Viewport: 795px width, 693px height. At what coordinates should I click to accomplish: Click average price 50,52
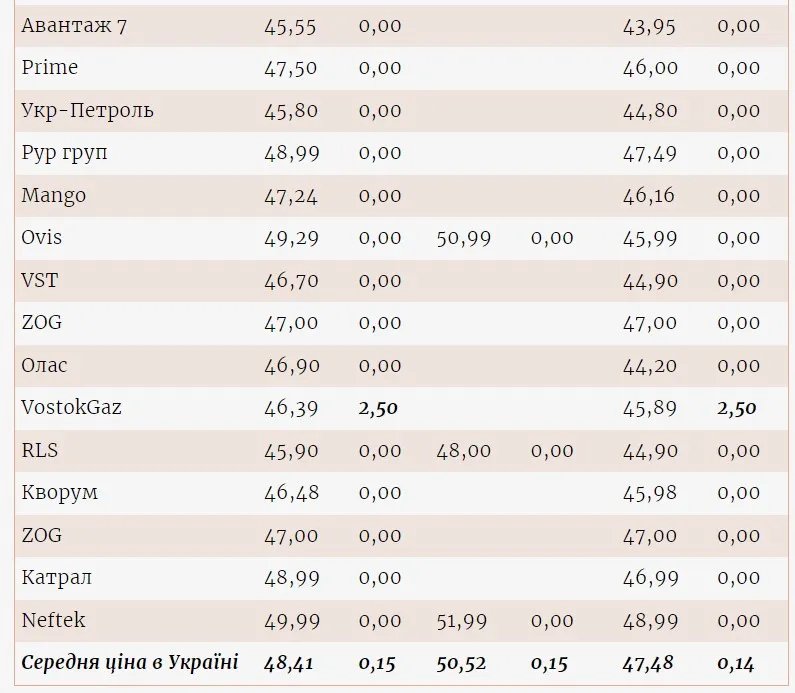tap(463, 662)
